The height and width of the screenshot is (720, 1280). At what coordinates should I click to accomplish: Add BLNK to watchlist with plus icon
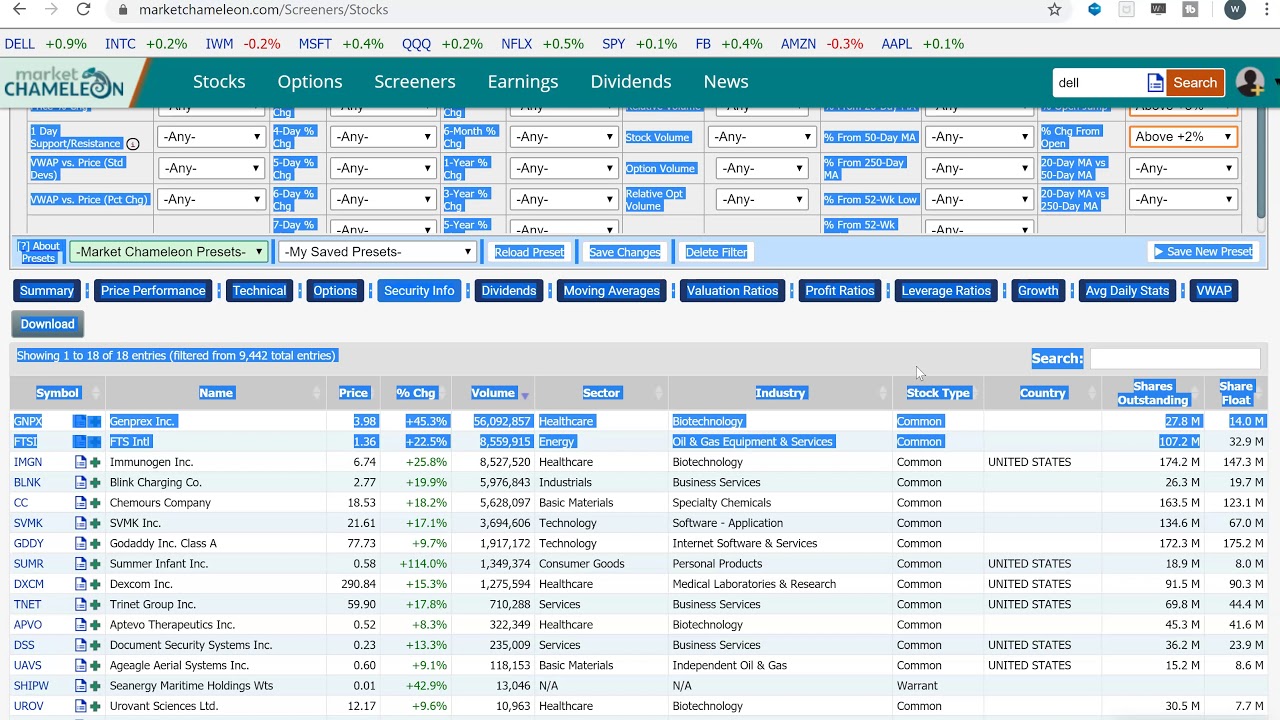coord(95,482)
